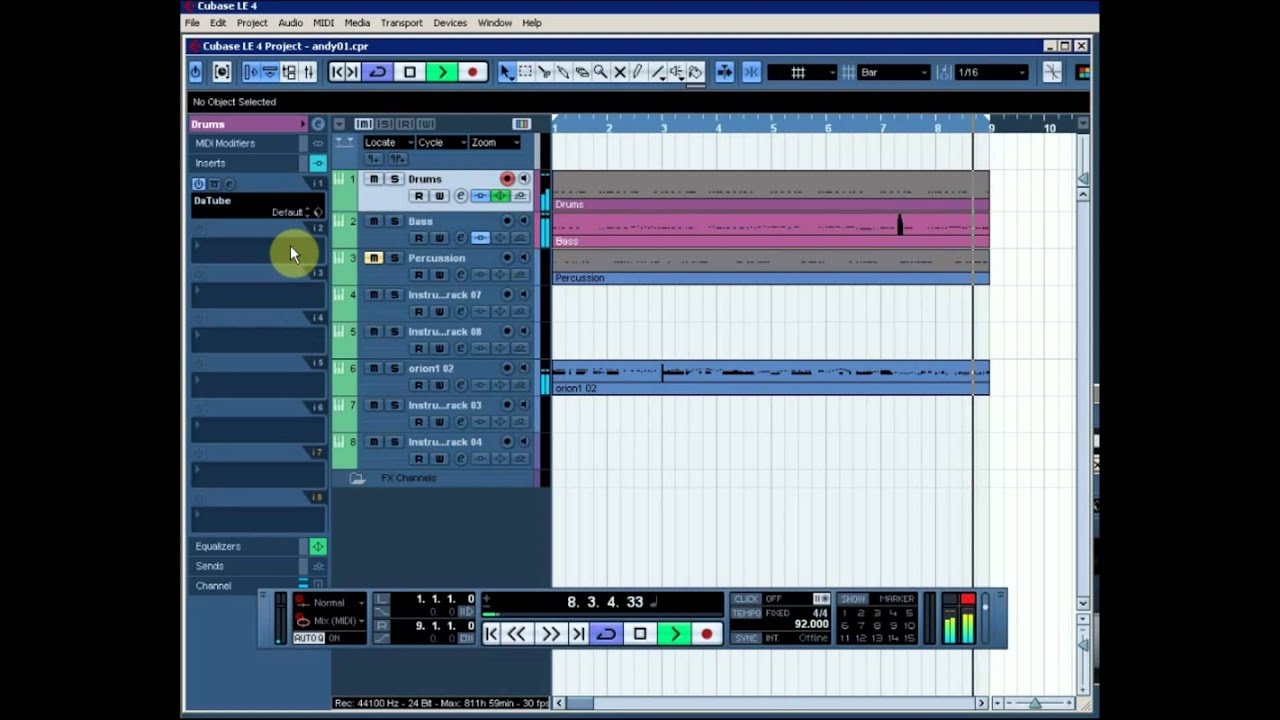Open Drums track Edit Channel Settings

click(460, 196)
